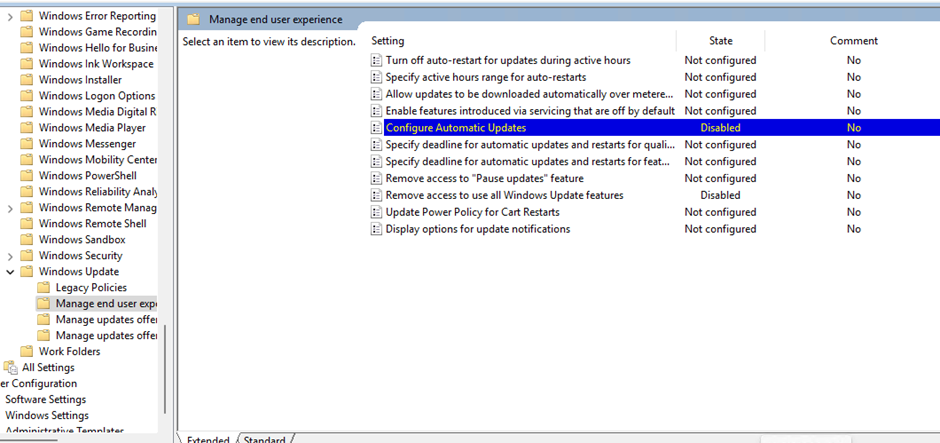Sort by the Setting column header
This screenshot has width=940, height=443.
[x=388, y=41]
